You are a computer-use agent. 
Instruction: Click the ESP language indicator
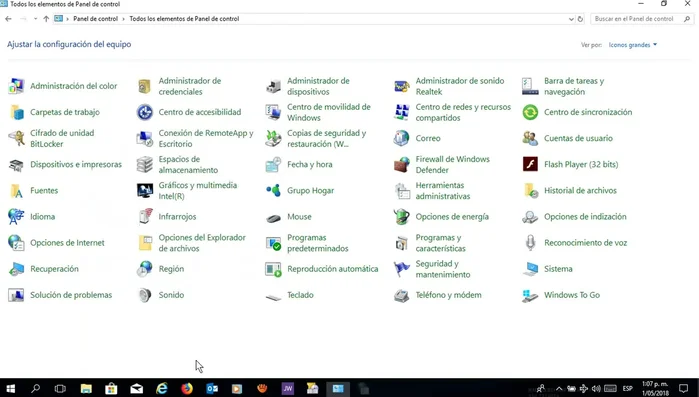click(x=628, y=389)
